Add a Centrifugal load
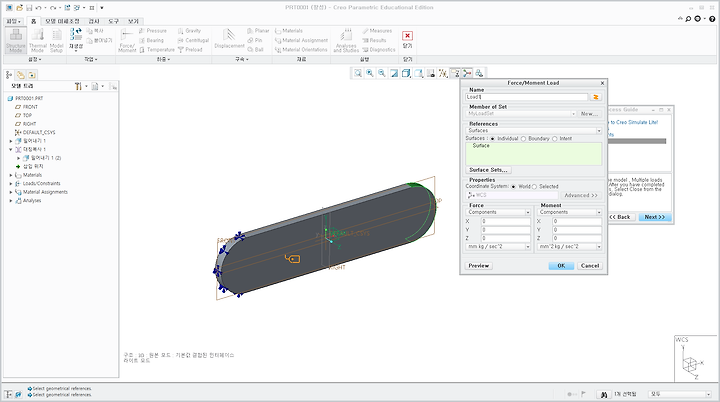Viewport: 720px width, 402px height. (x=193, y=40)
